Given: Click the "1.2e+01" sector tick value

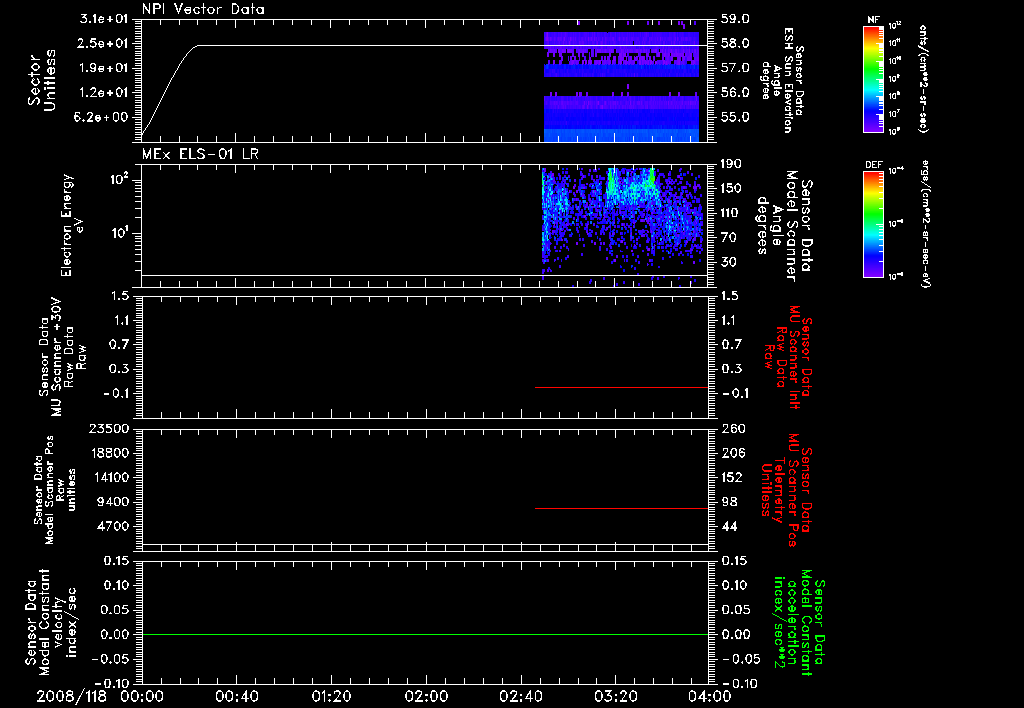Looking at the screenshot, I should click(x=104, y=93).
